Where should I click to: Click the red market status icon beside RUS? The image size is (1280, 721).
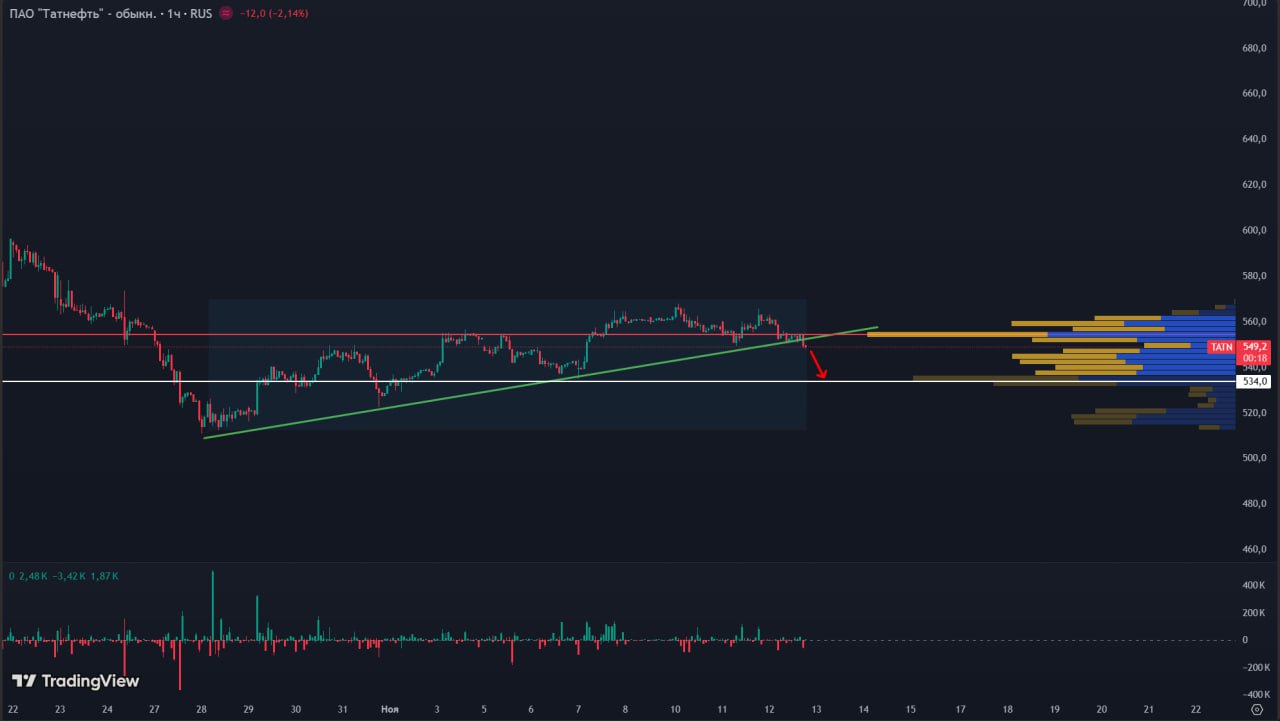[x=226, y=14]
